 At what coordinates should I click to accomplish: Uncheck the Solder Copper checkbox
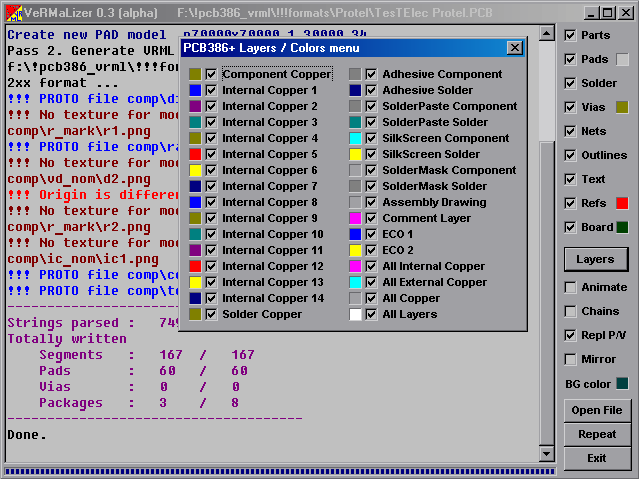click(211, 314)
